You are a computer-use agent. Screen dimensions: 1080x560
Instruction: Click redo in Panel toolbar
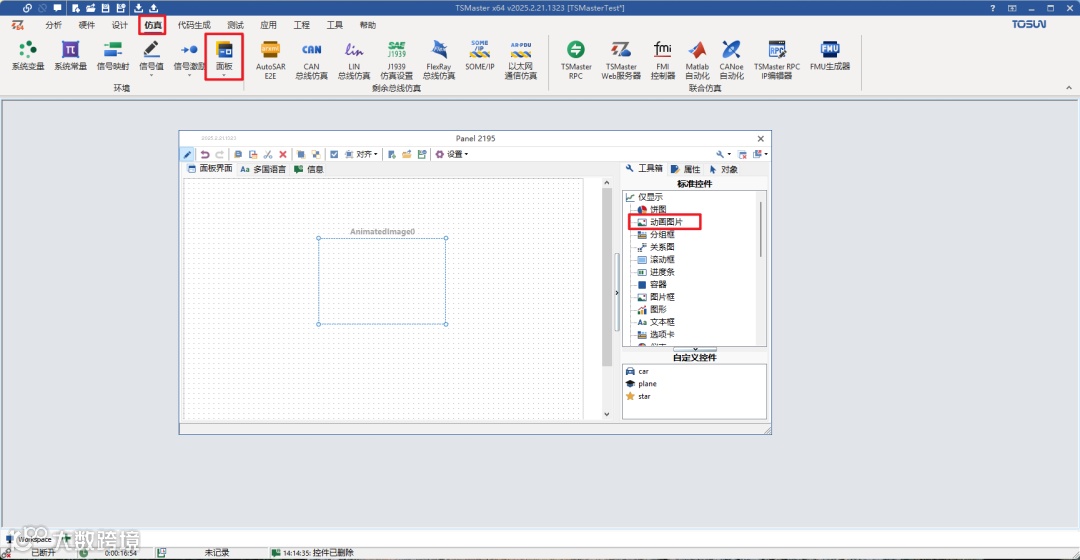click(219, 154)
